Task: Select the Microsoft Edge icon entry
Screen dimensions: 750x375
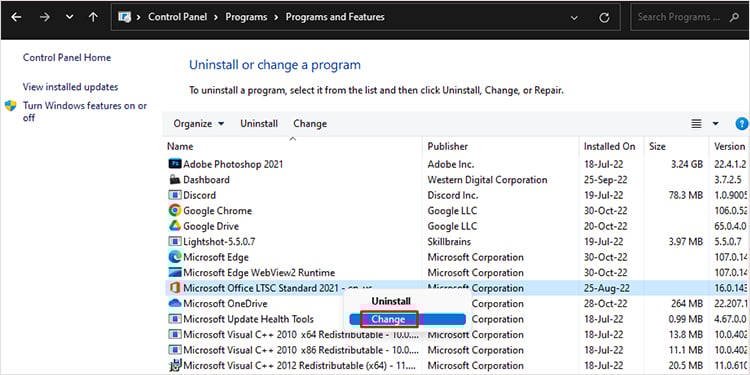Action: click(175, 257)
